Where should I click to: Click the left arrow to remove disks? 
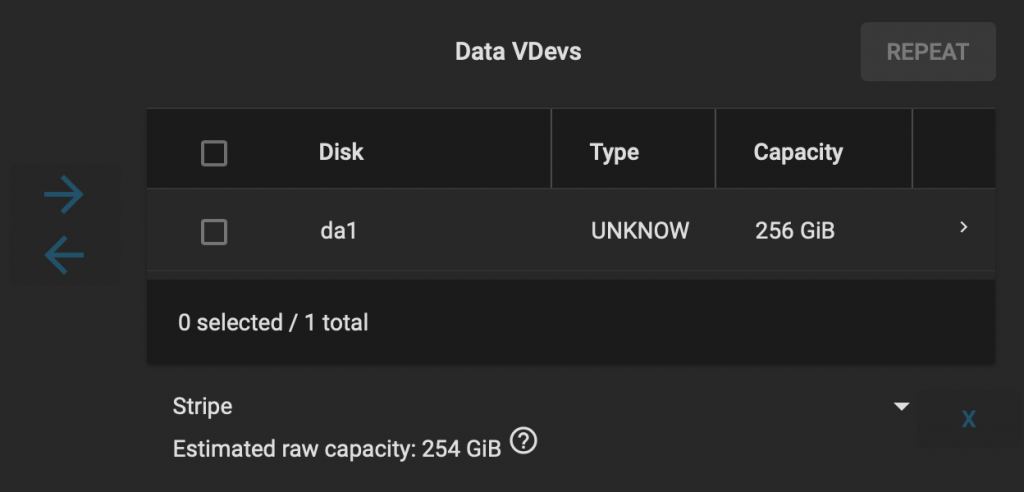click(x=64, y=255)
